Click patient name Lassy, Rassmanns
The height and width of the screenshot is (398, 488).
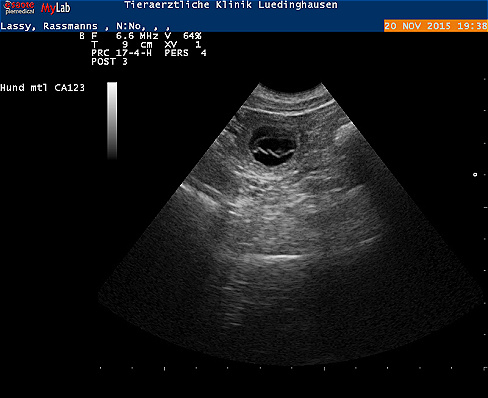(x=49, y=26)
